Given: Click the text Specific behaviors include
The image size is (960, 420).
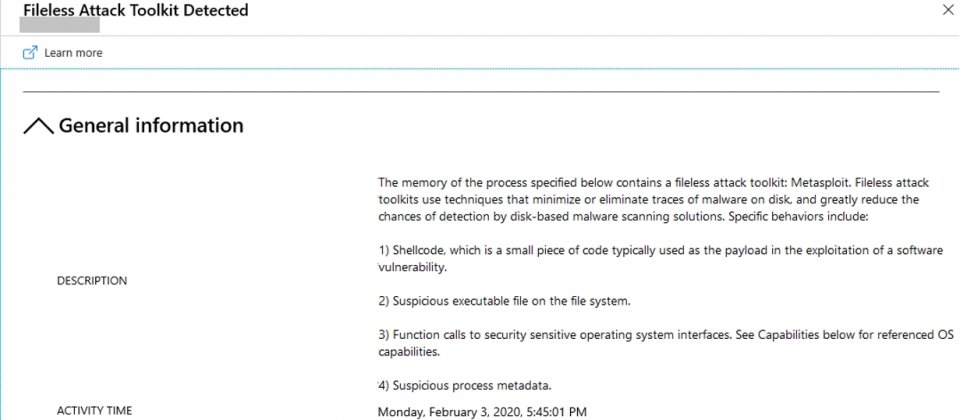Looking at the screenshot, I should pos(797,217).
